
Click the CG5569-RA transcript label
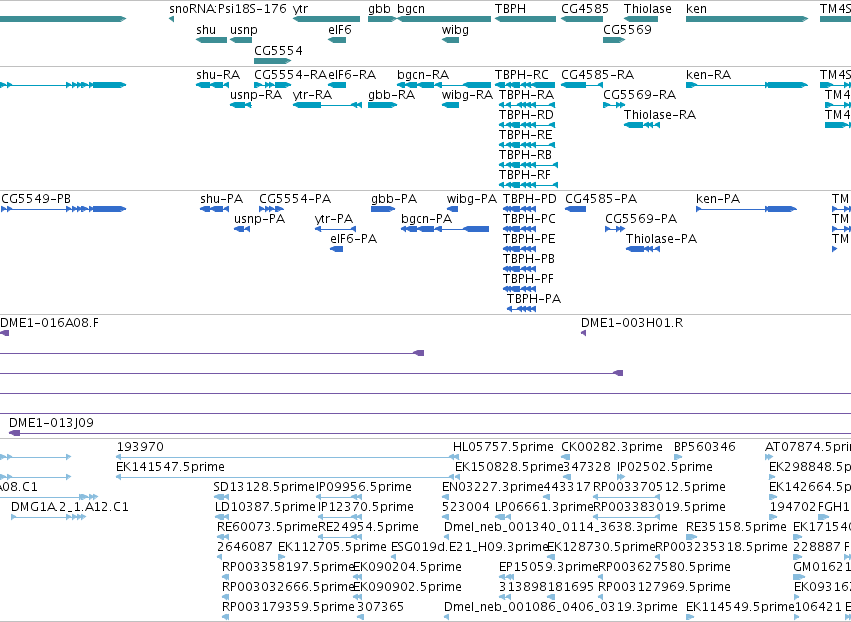click(639, 94)
